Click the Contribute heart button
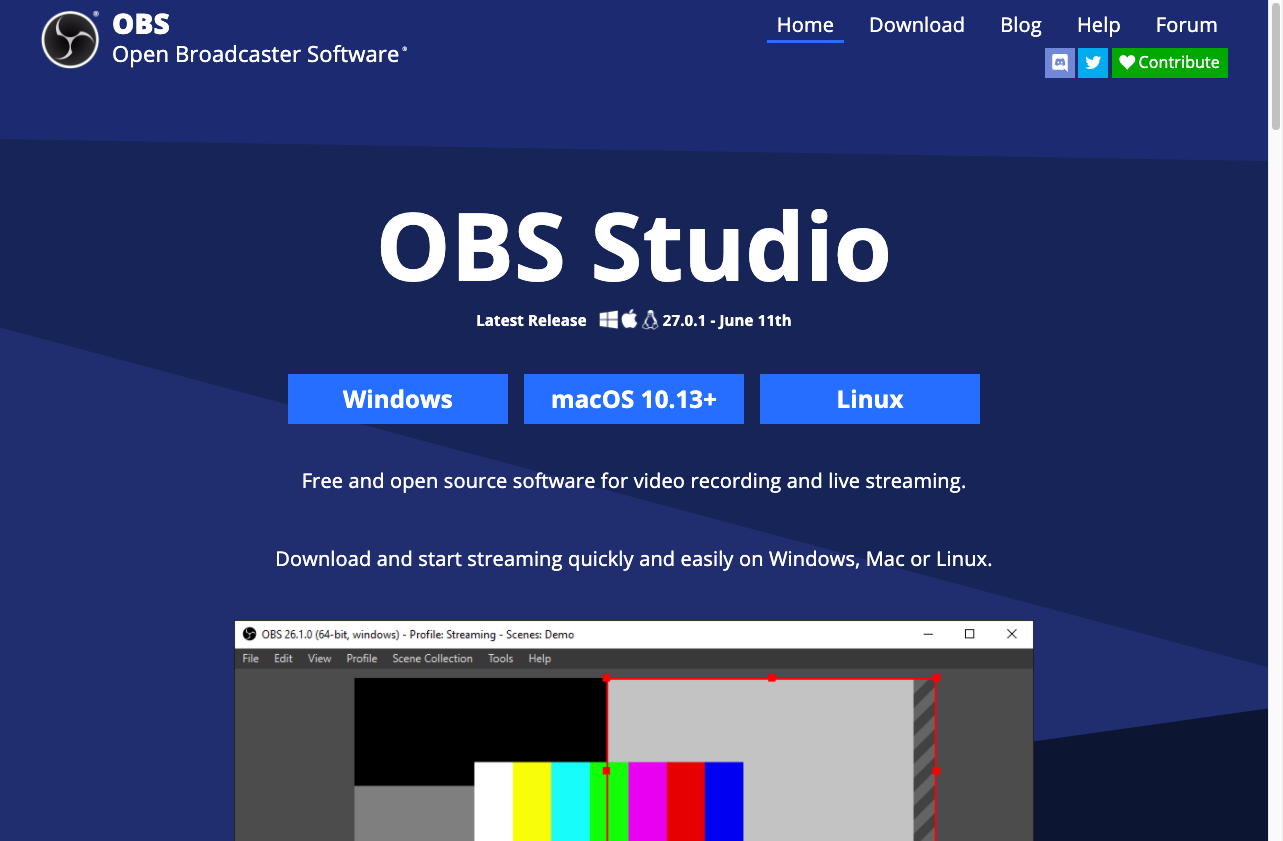This screenshot has width=1283, height=841. [x=1170, y=62]
